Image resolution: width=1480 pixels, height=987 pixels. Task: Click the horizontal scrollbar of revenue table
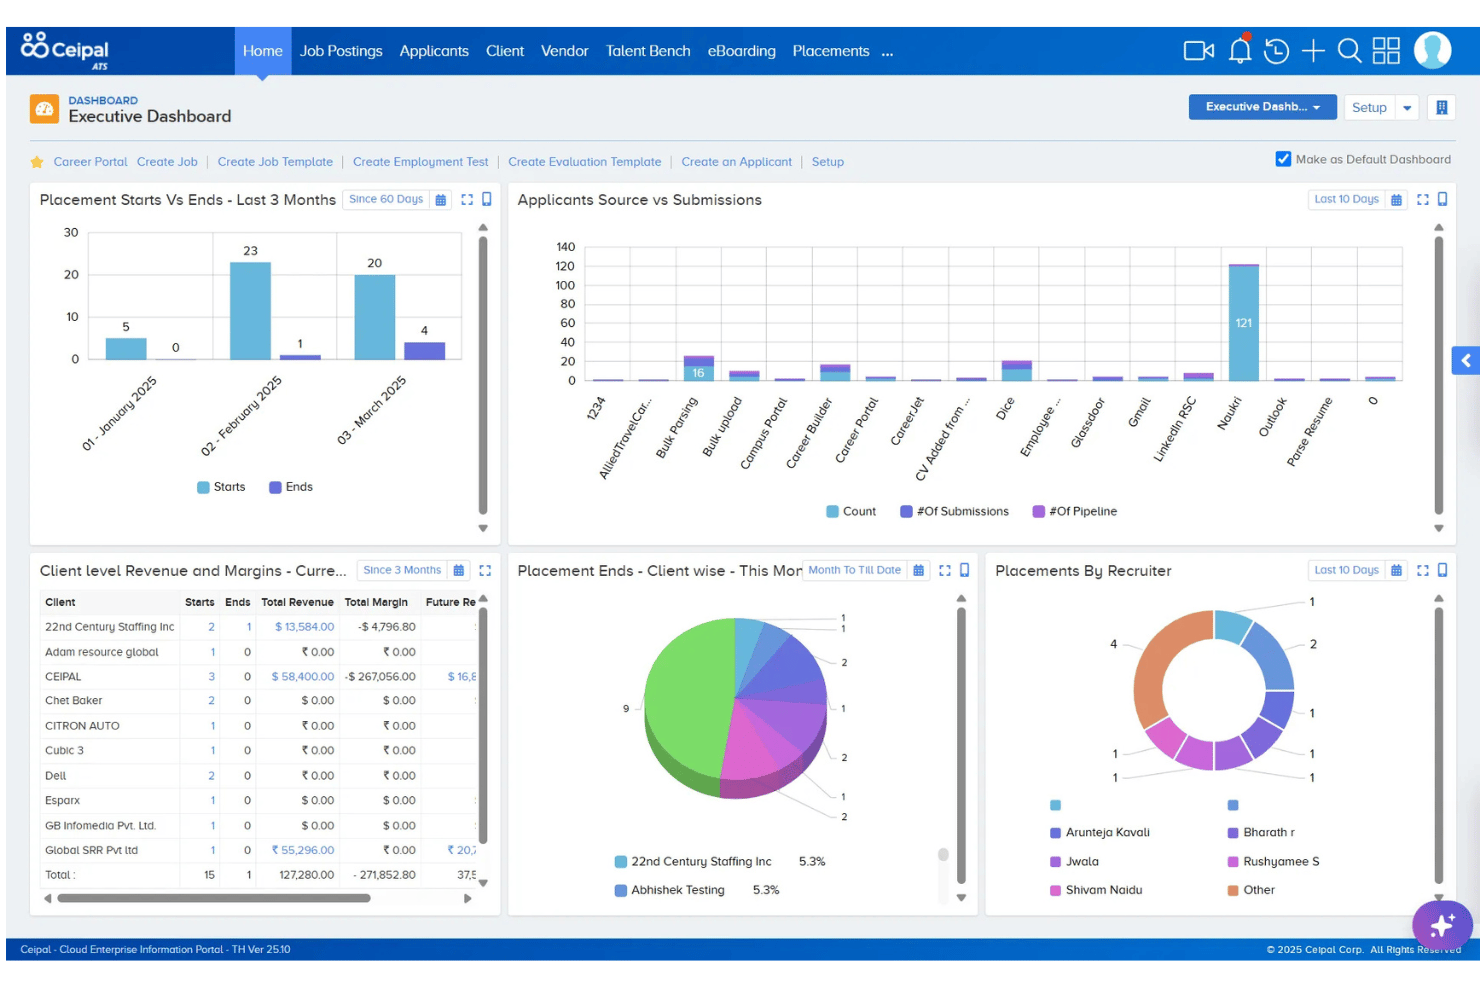click(214, 898)
